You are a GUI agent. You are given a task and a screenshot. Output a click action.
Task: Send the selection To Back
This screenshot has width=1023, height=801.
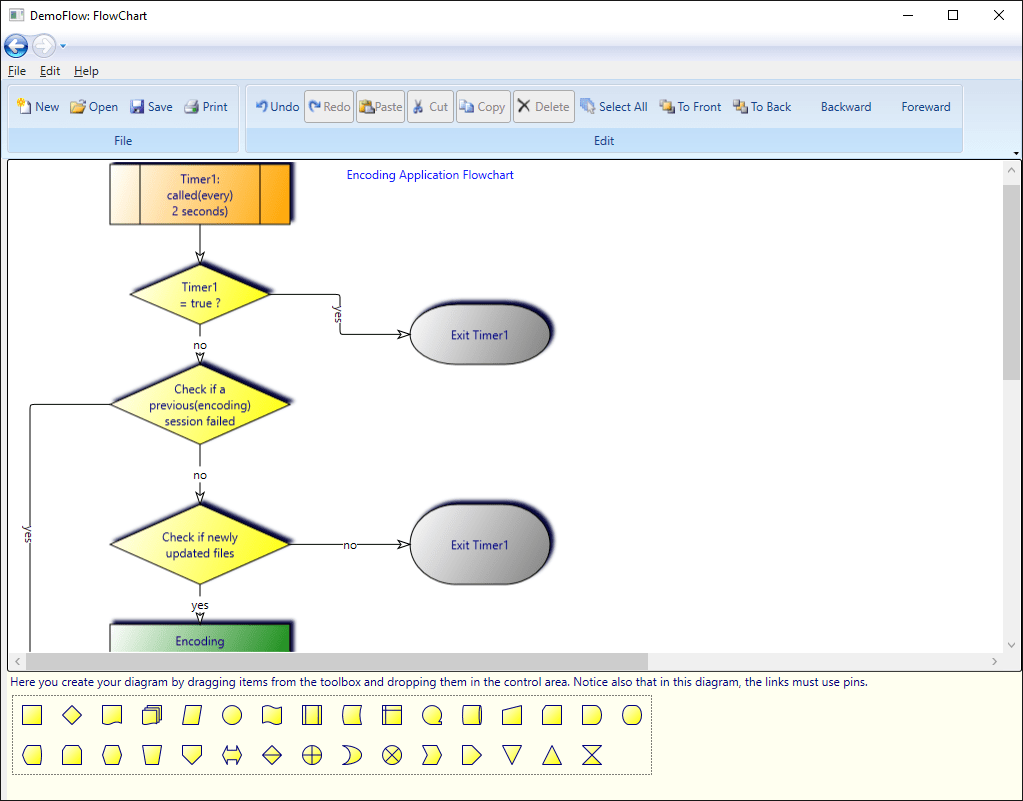click(x=760, y=106)
